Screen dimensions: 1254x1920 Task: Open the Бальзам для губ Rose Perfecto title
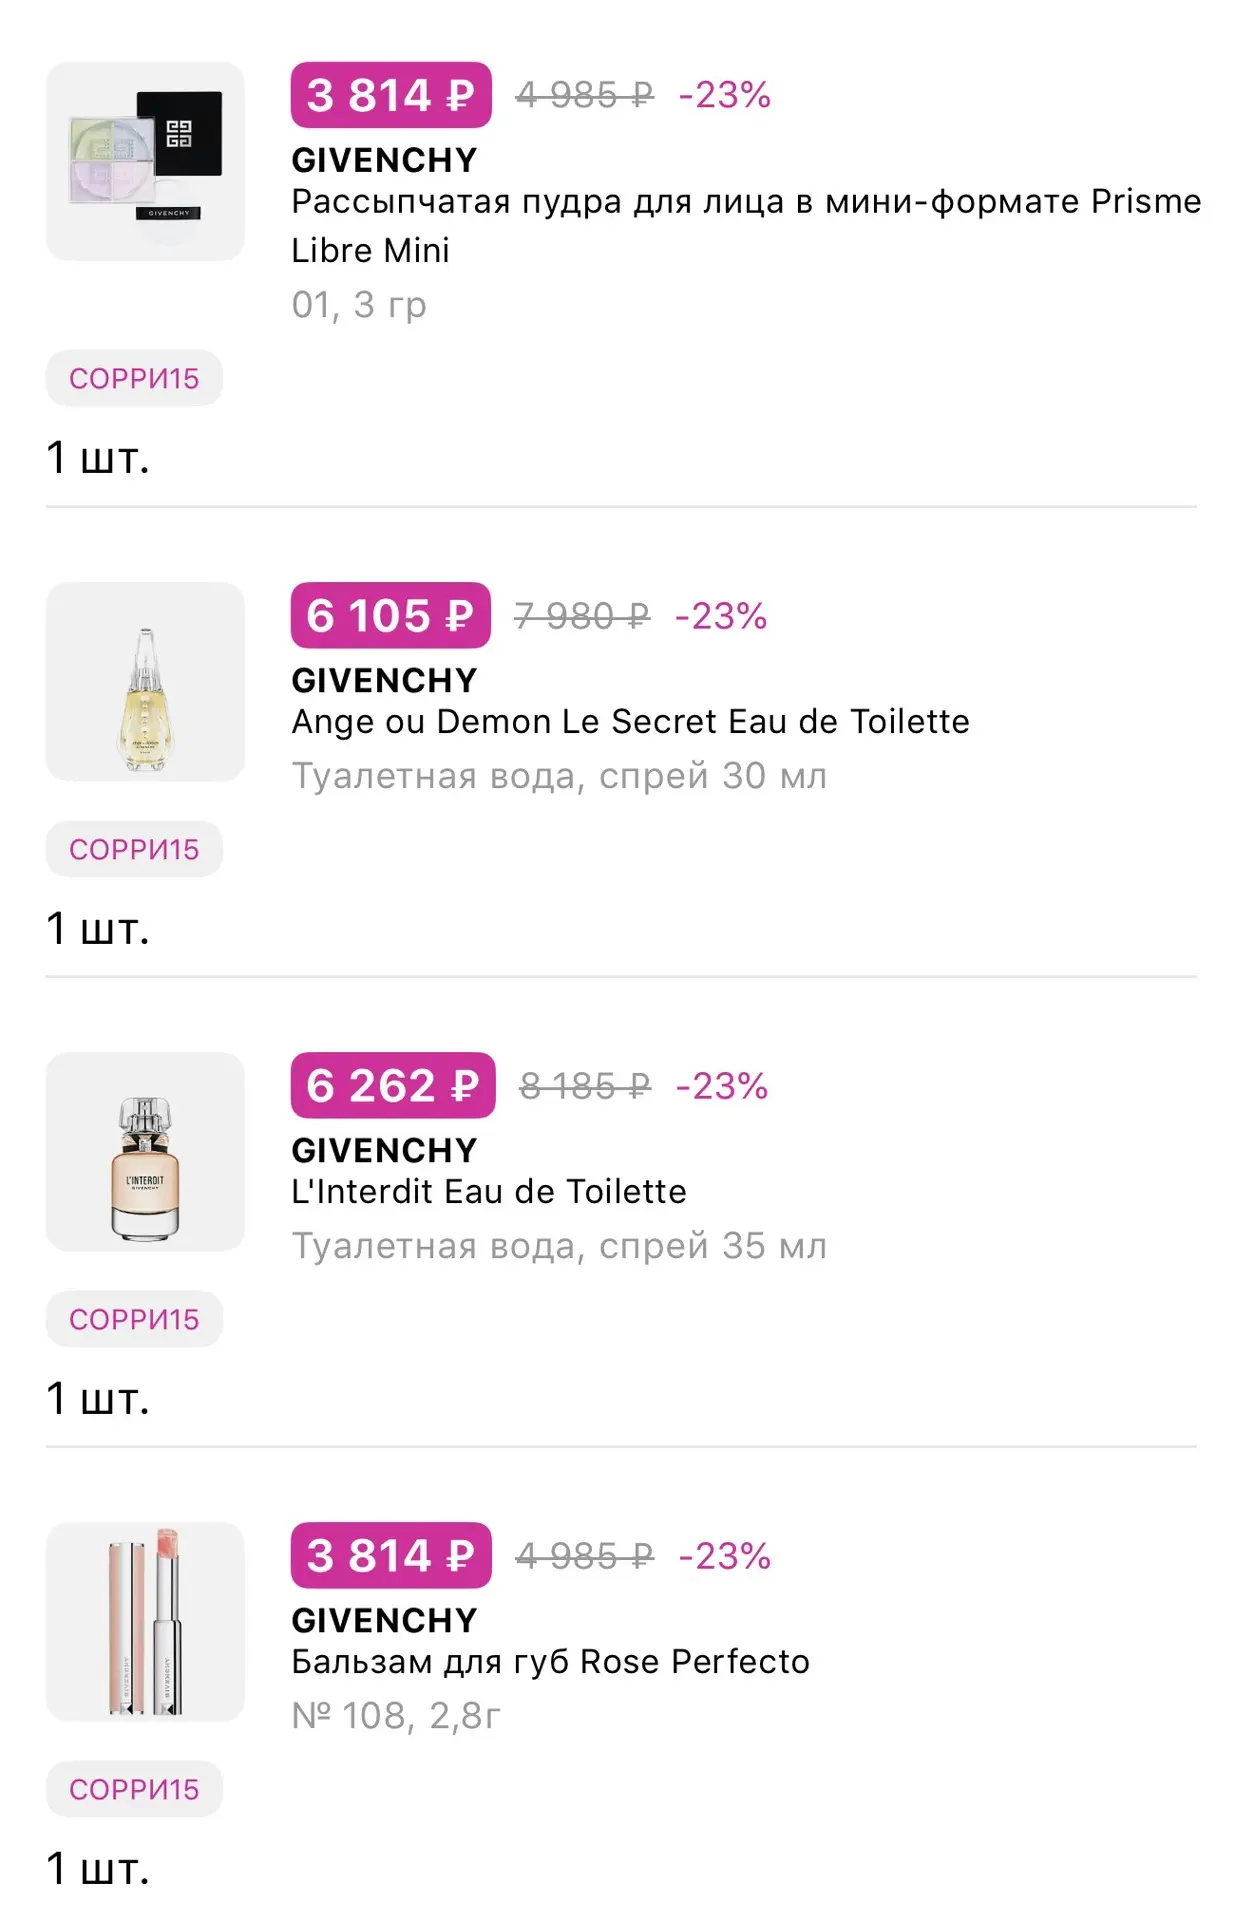coord(550,1661)
